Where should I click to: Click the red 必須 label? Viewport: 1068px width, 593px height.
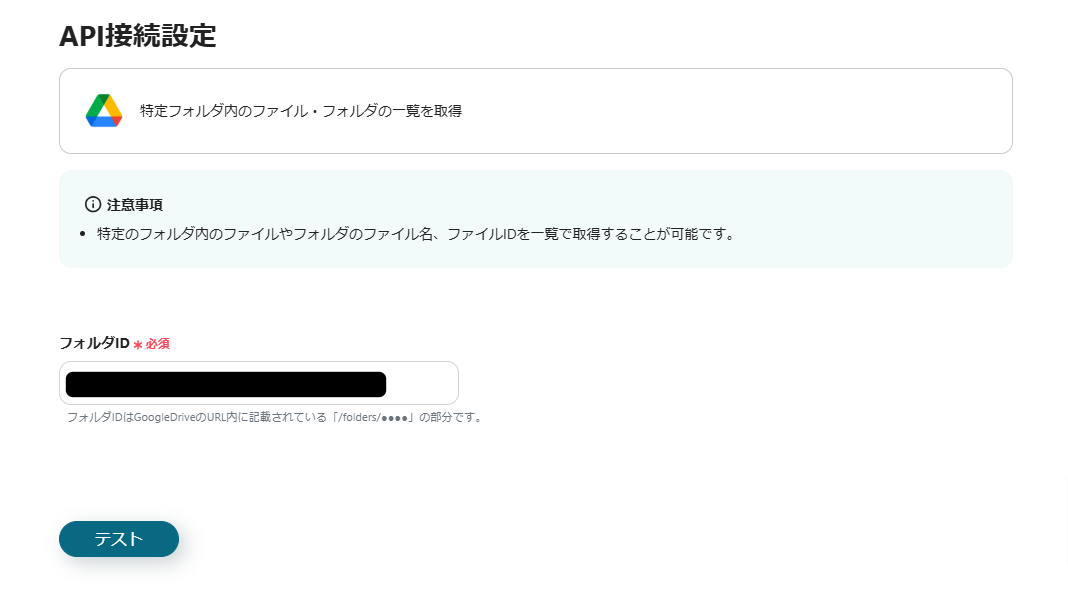pos(158,344)
